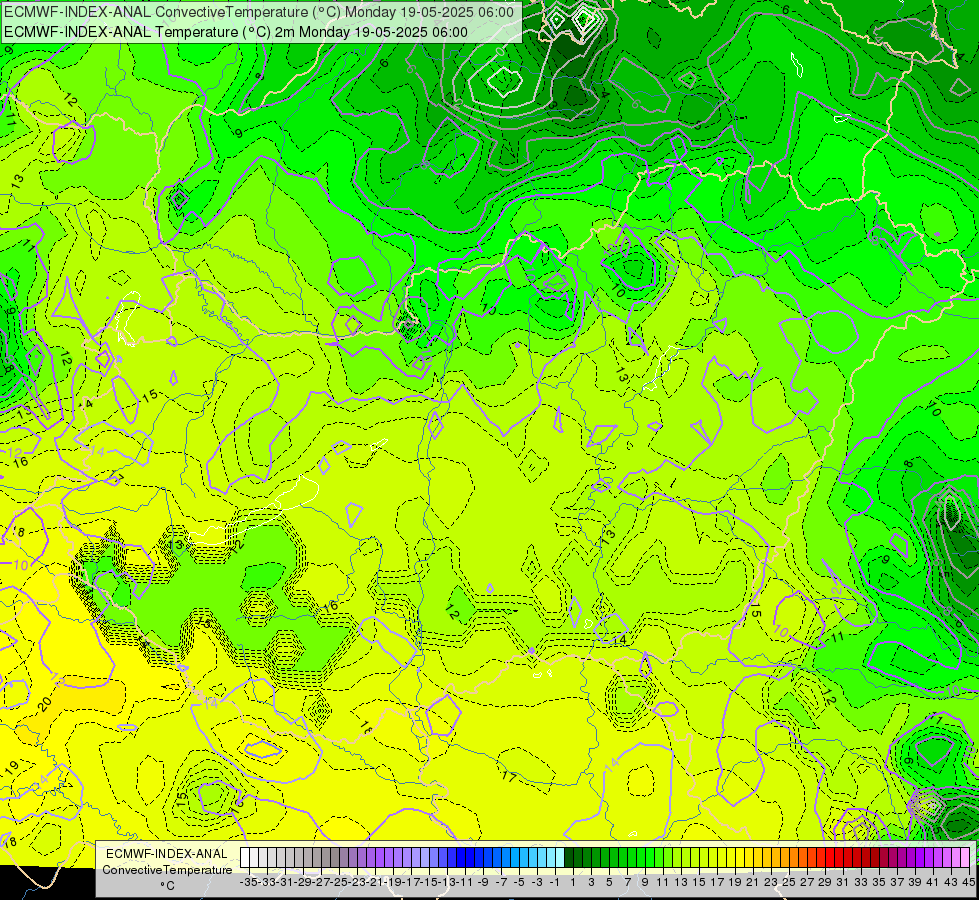Viewport: 979px width, 900px height.
Task: Click the 45 value on the legend scale
Action: click(x=968, y=883)
